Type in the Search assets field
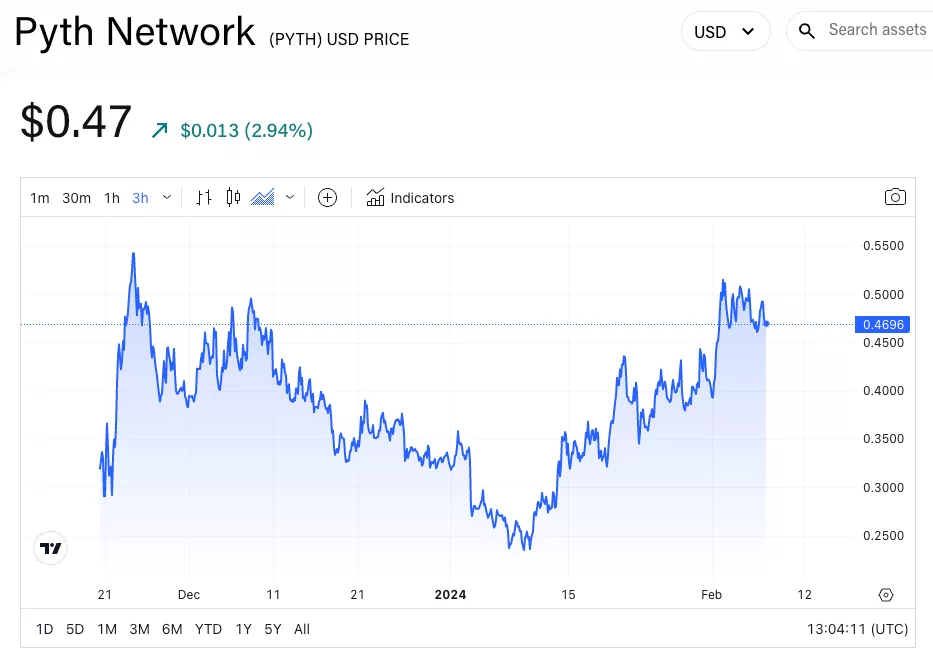This screenshot has height=656, width=933. click(x=877, y=30)
